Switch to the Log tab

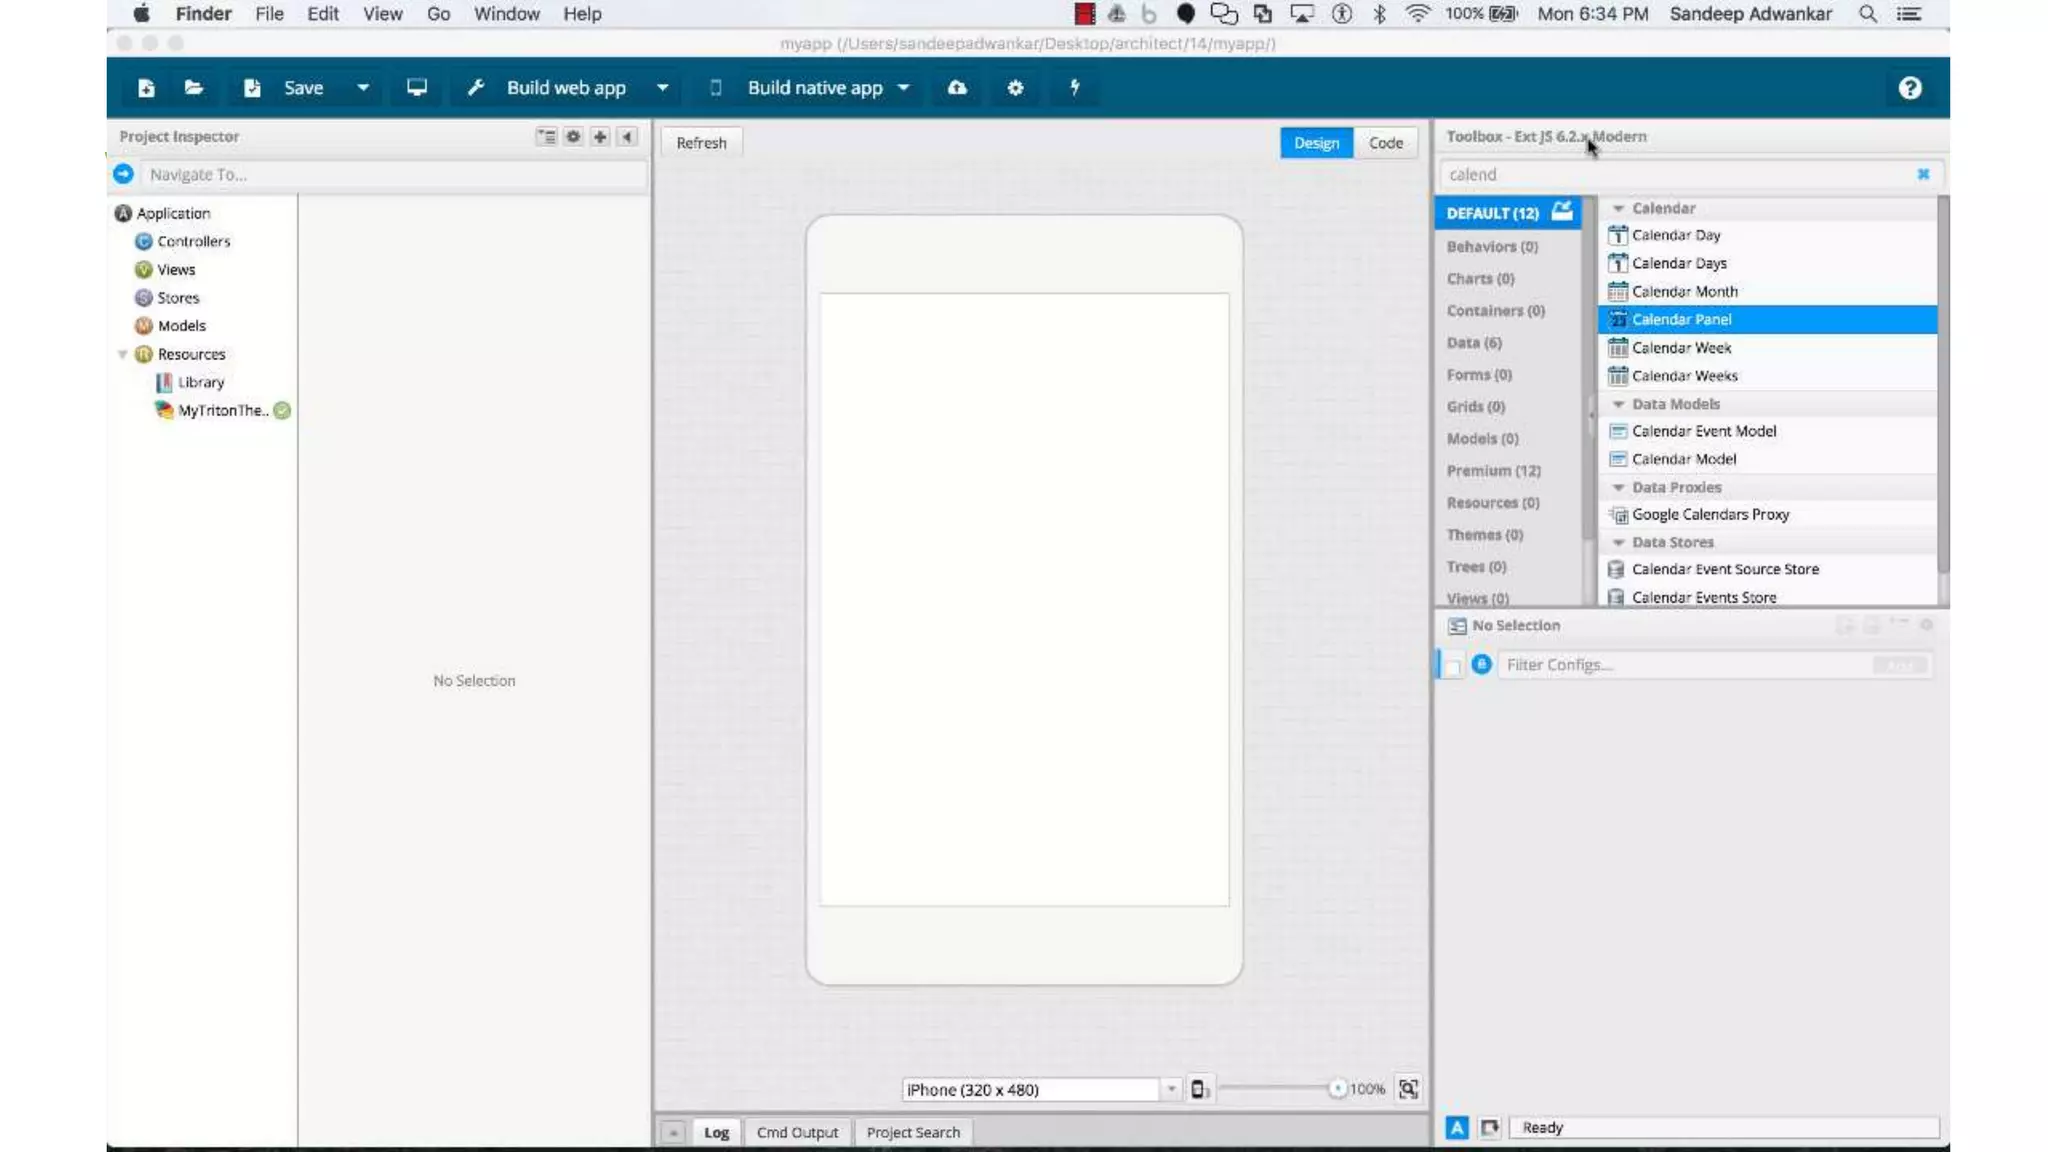tap(716, 1132)
